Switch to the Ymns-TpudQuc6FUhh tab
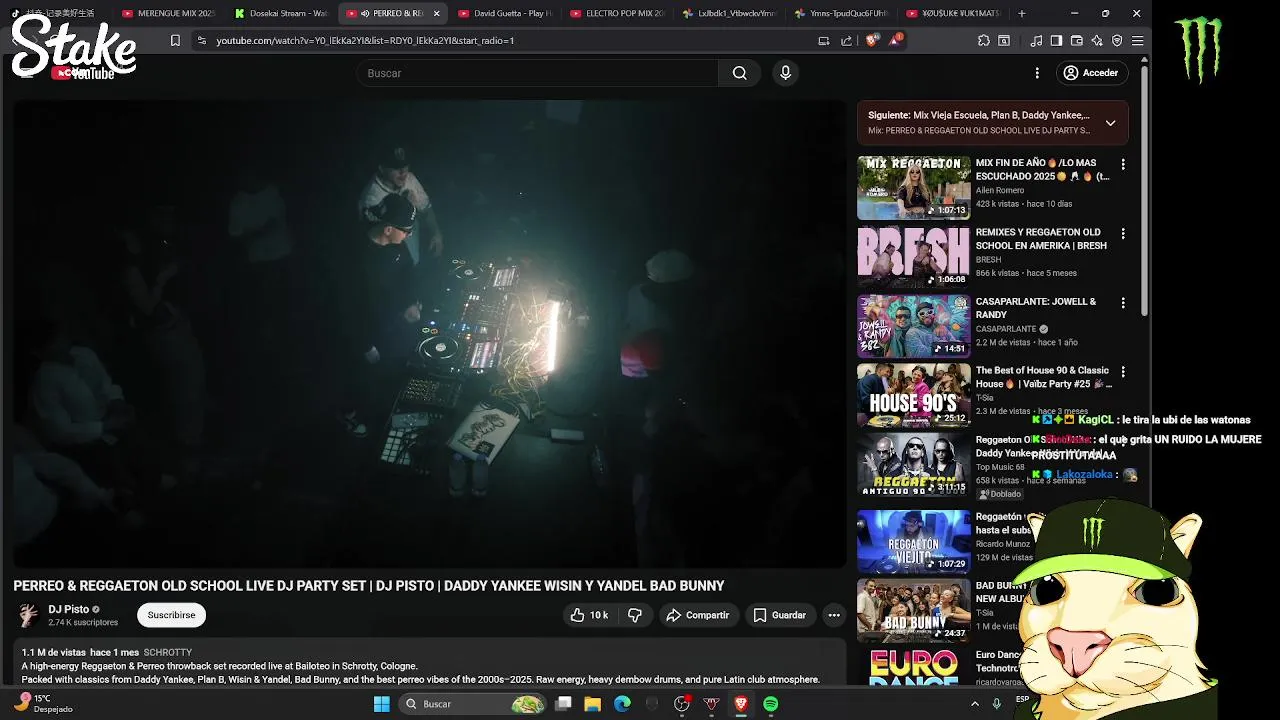 (x=840, y=13)
